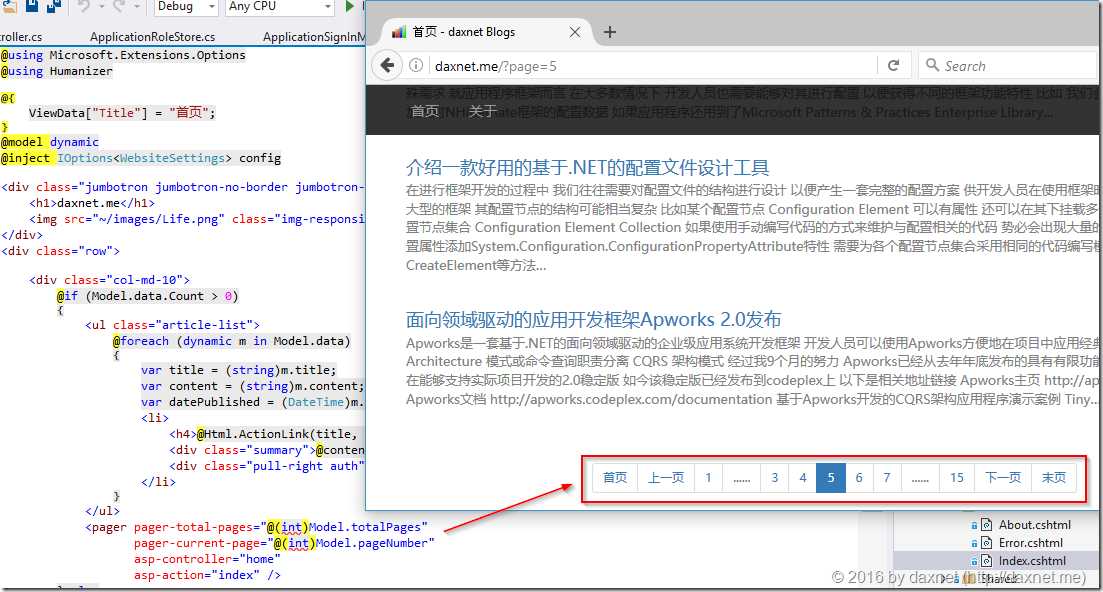Screen dimensions: 1103x592
Task: Click the browser Search field
Action: point(1008,66)
